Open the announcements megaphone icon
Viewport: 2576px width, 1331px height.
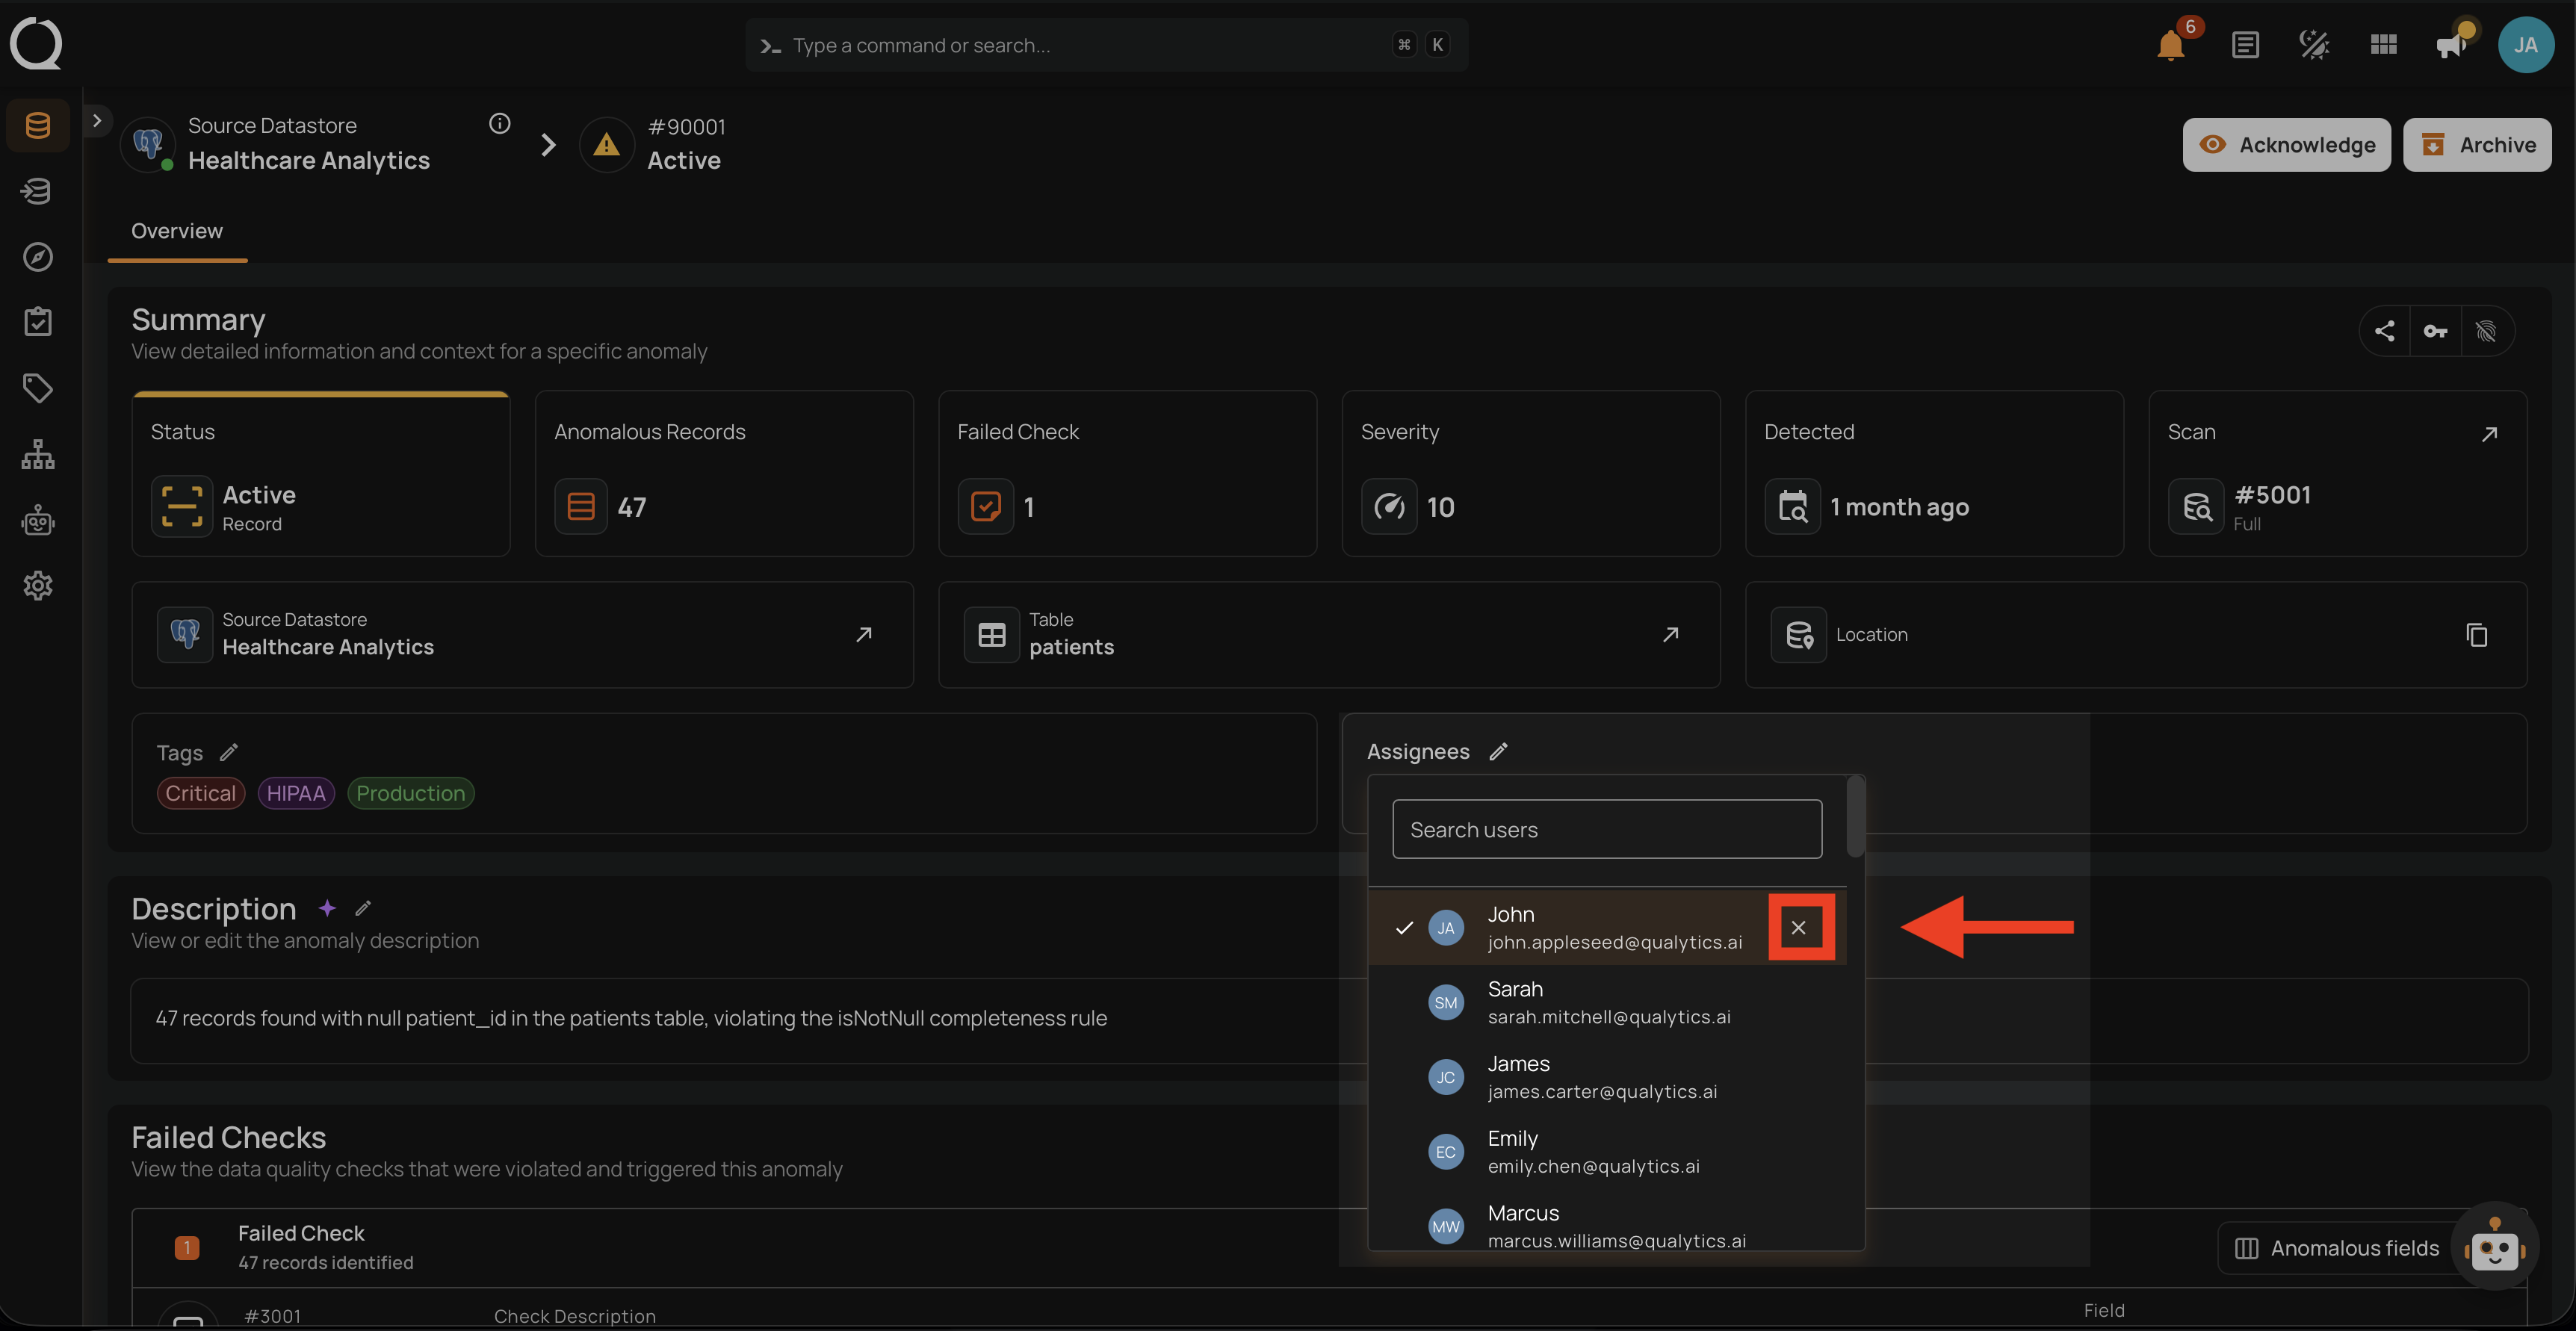coord(2452,45)
